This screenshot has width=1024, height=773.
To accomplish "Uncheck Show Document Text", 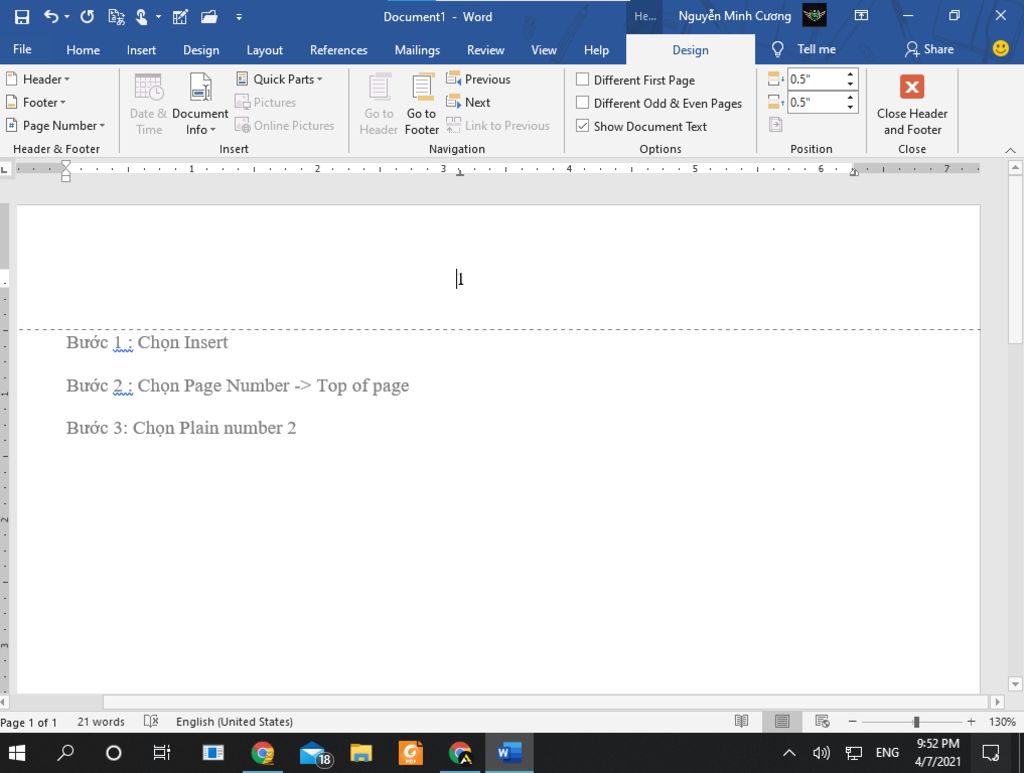I will click(583, 126).
